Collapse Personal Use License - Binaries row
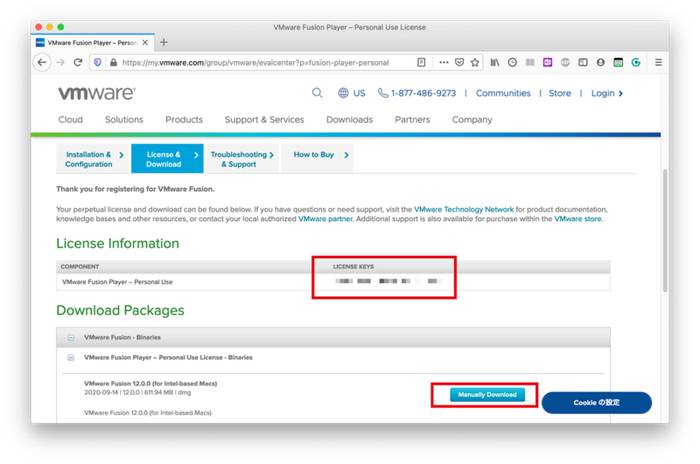The height and width of the screenshot is (464, 700). pos(71,358)
